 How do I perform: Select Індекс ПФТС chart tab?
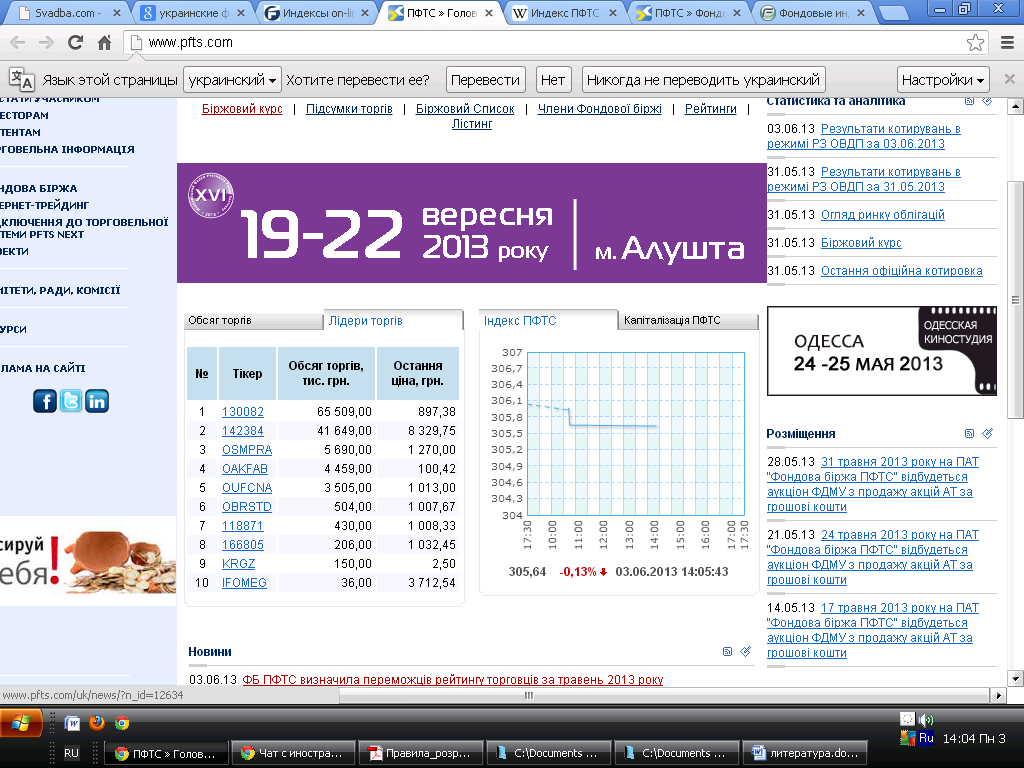(x=548, y=321)
